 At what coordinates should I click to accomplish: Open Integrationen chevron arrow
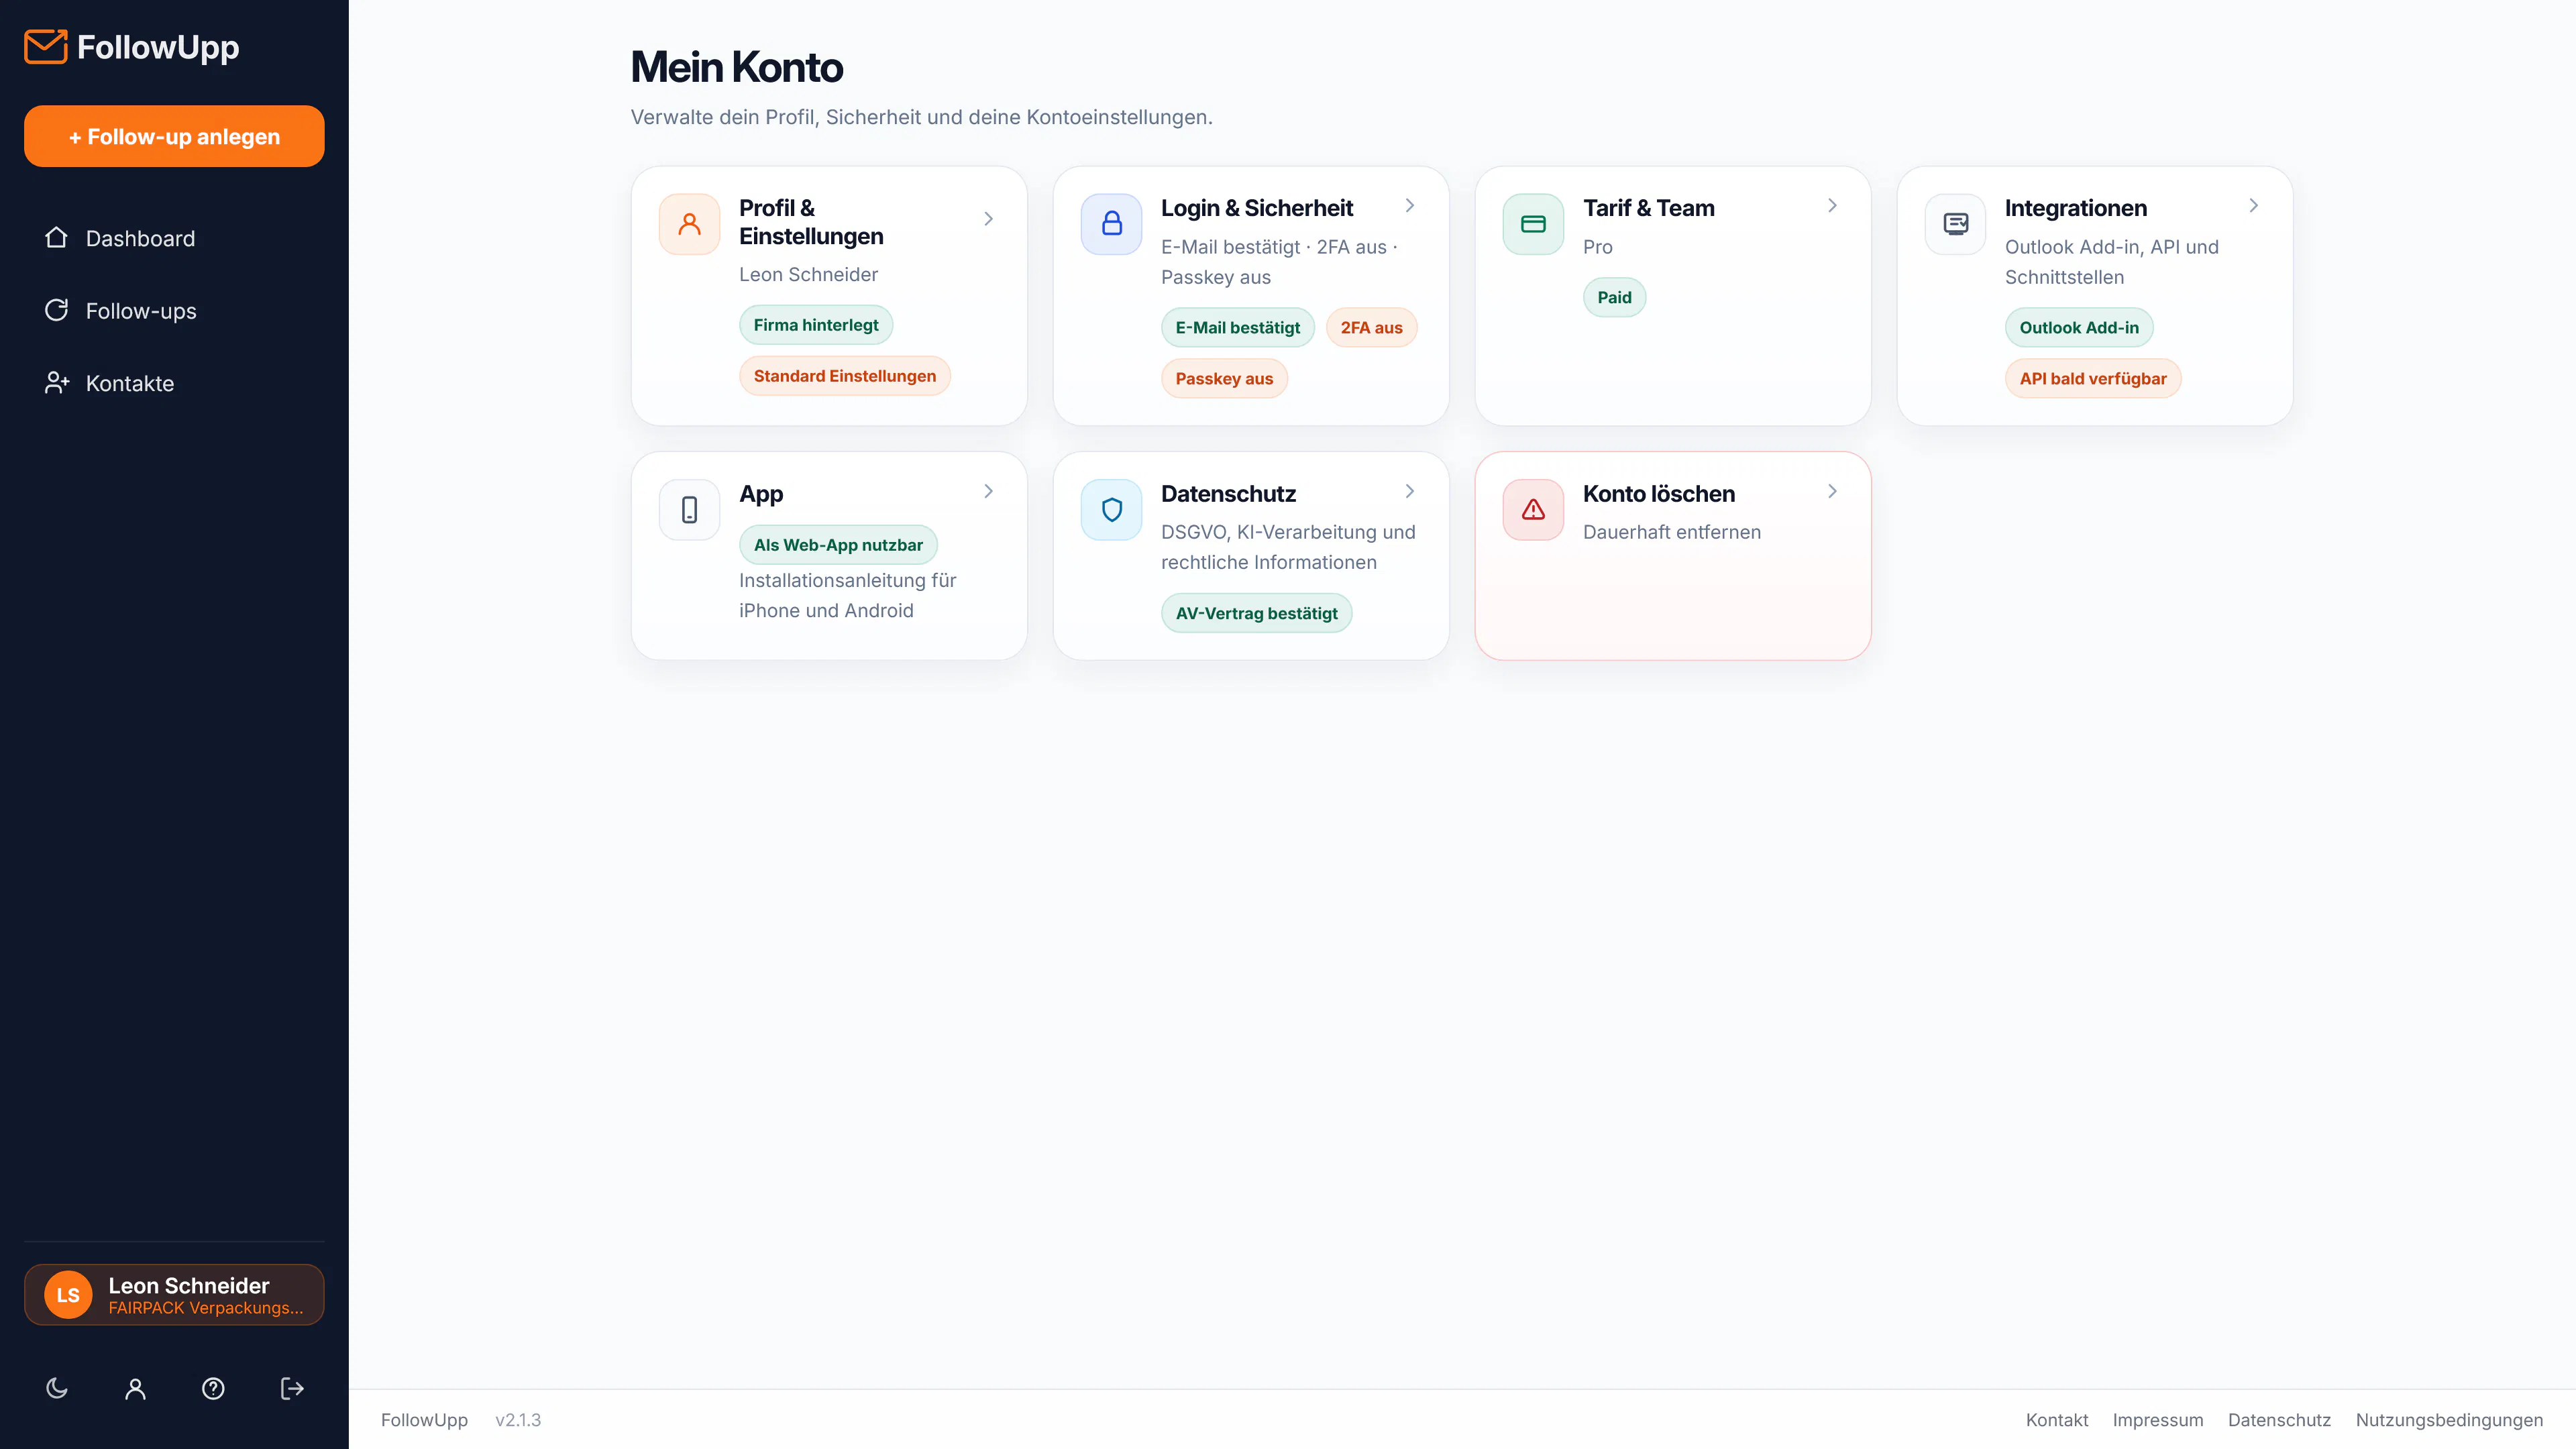[x=2254, y=205]
